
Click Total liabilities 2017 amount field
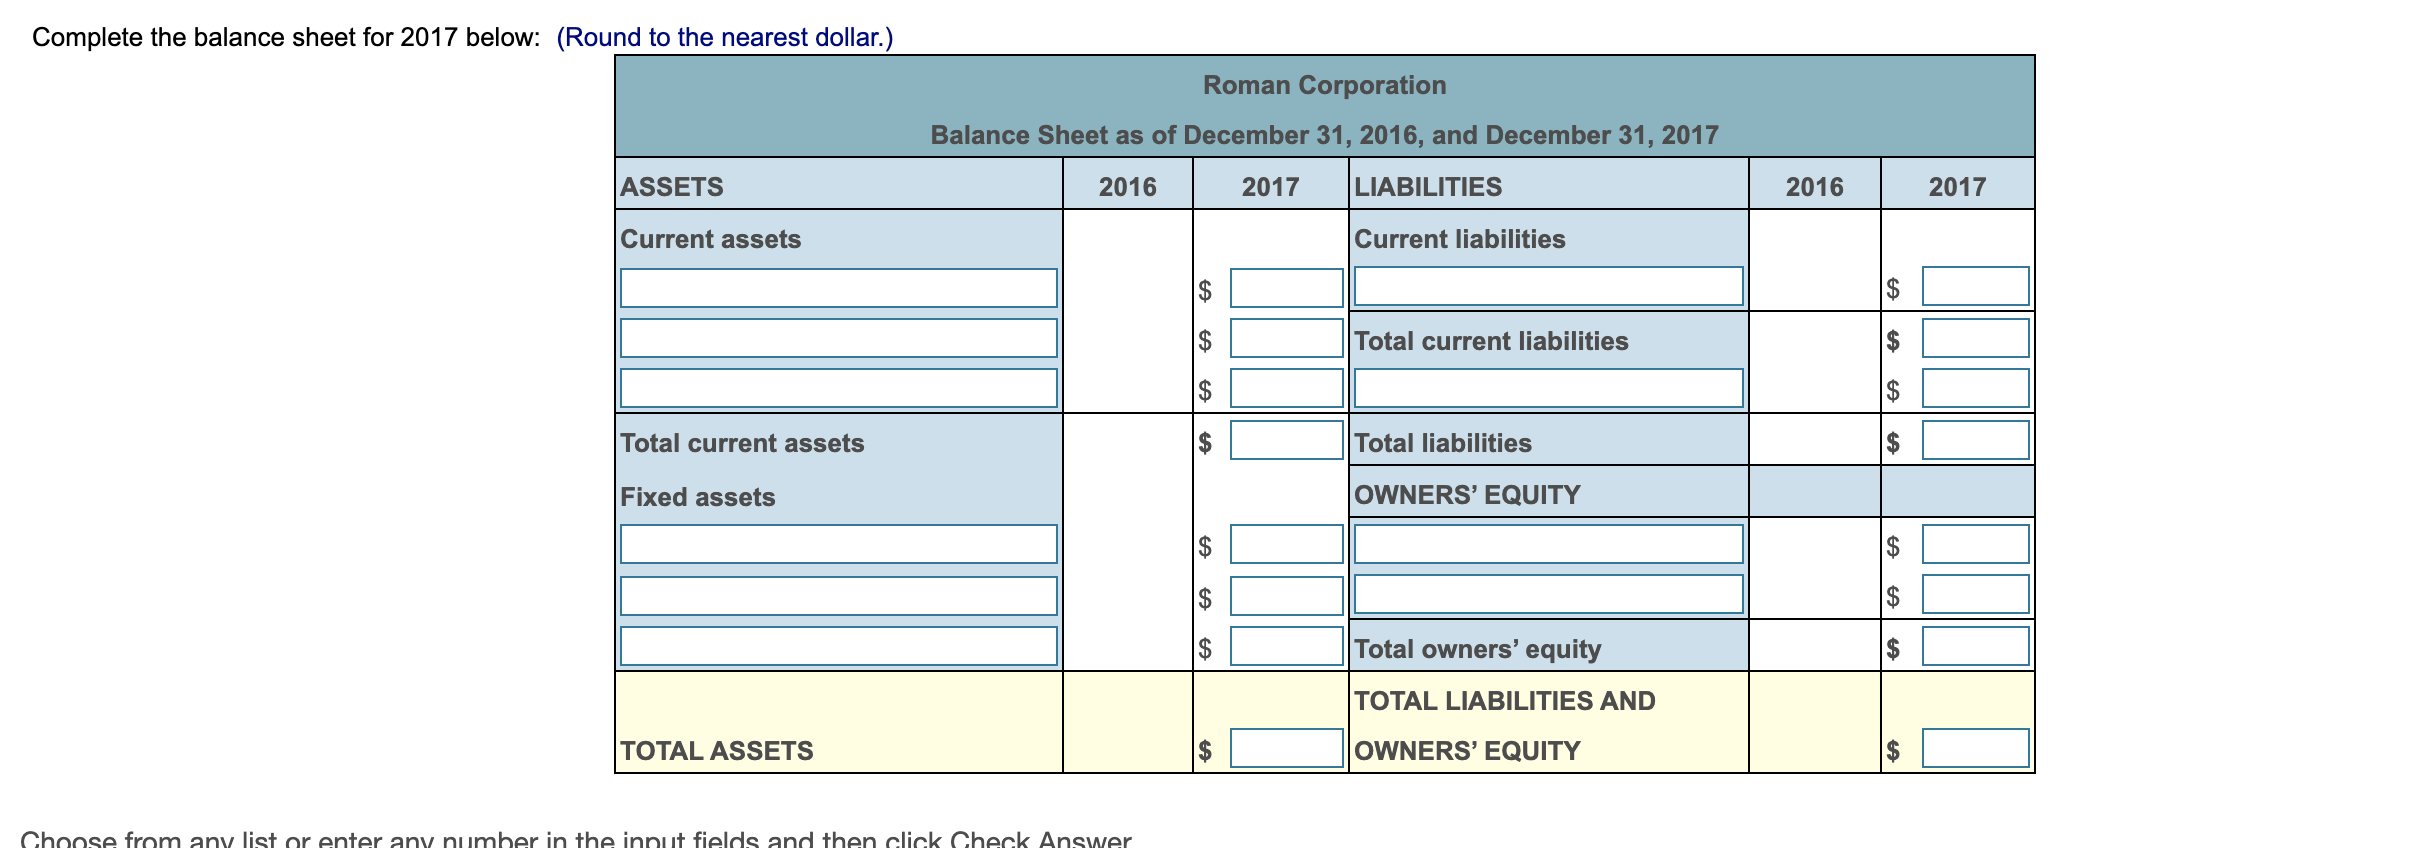1975,440
